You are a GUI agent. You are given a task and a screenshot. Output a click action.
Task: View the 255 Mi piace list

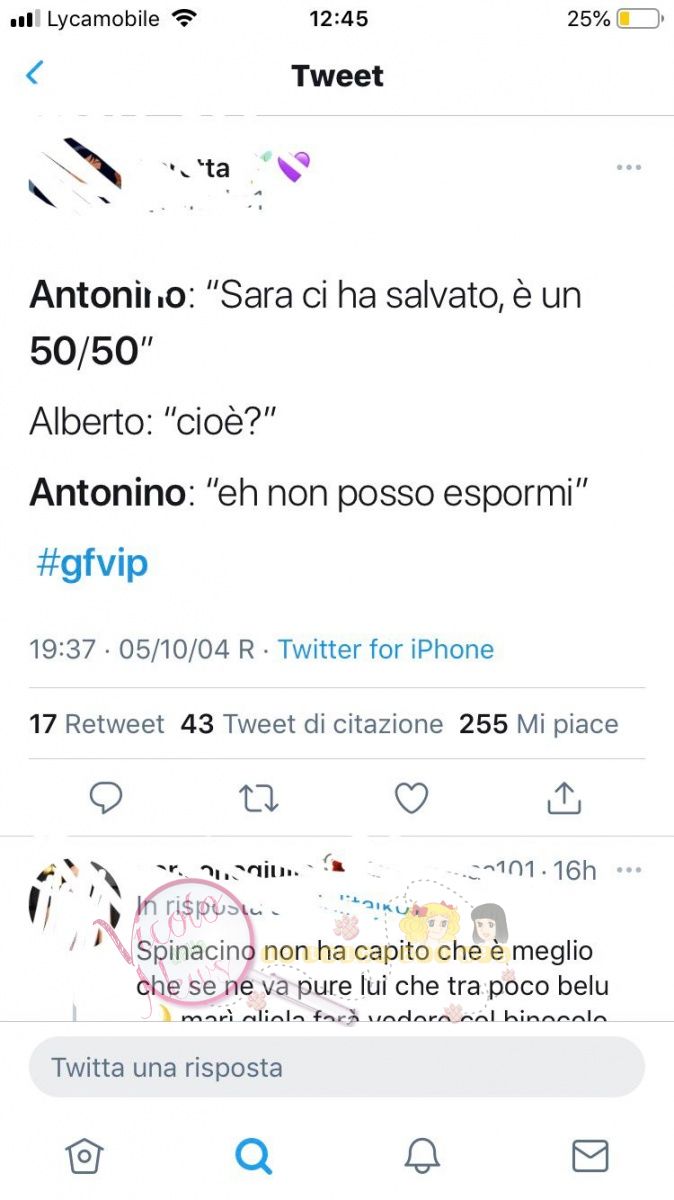(x=539, y=724)
